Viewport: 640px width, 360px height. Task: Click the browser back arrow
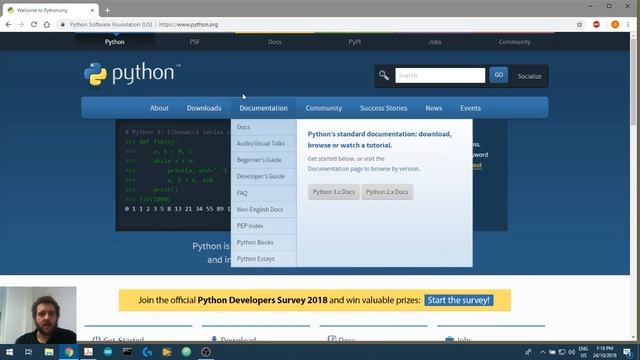pyautogui.click(x=9, y=24)
